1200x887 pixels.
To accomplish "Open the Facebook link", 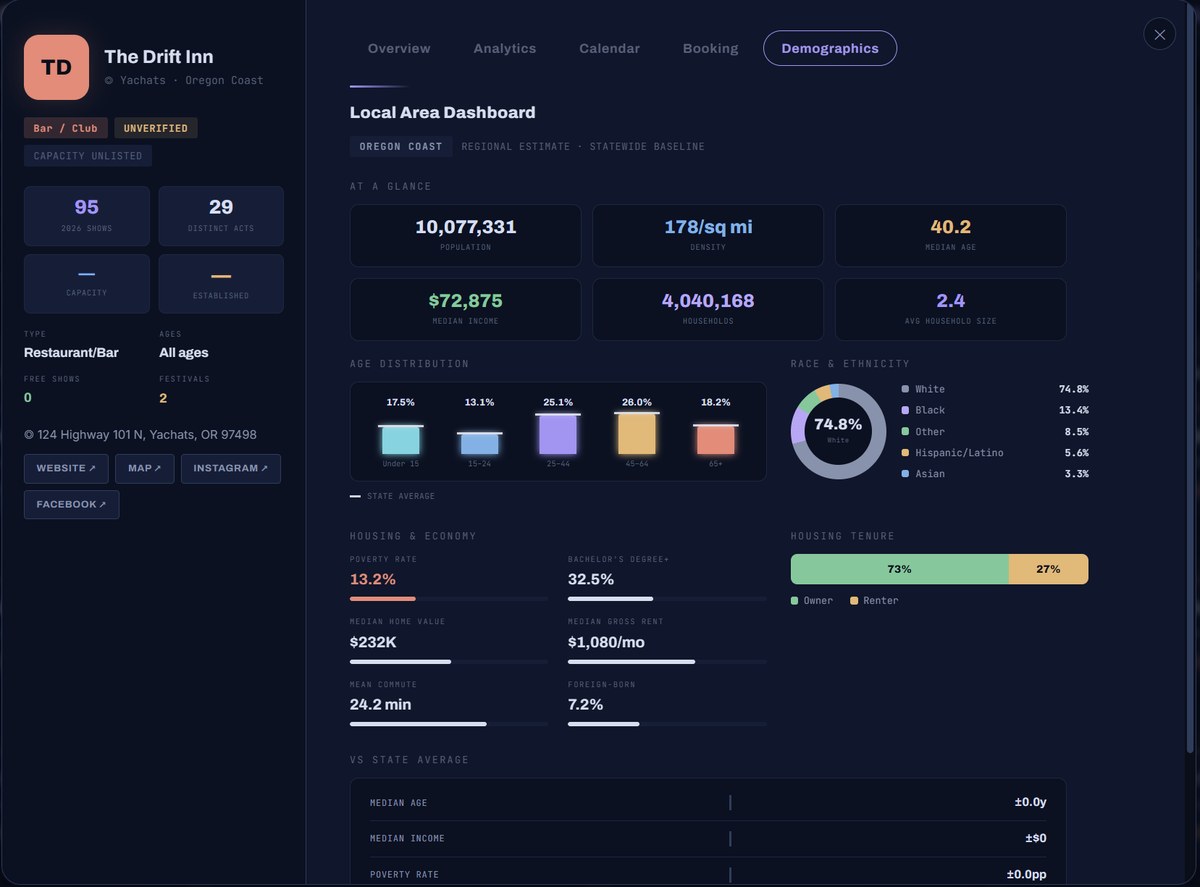I will 72,505.
